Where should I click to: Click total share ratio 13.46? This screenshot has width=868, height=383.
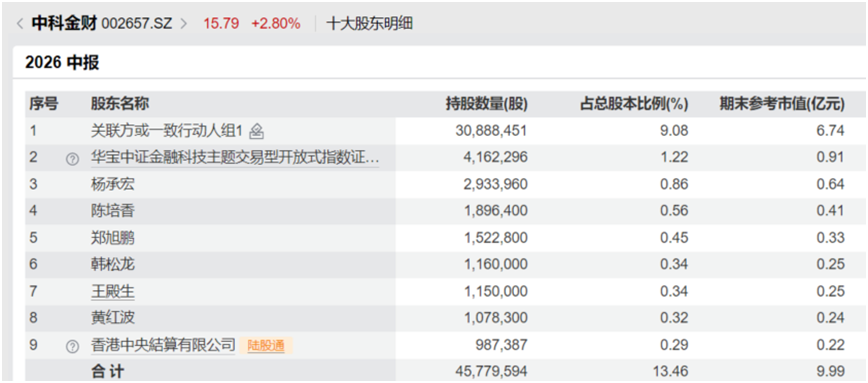click(671, 371)
